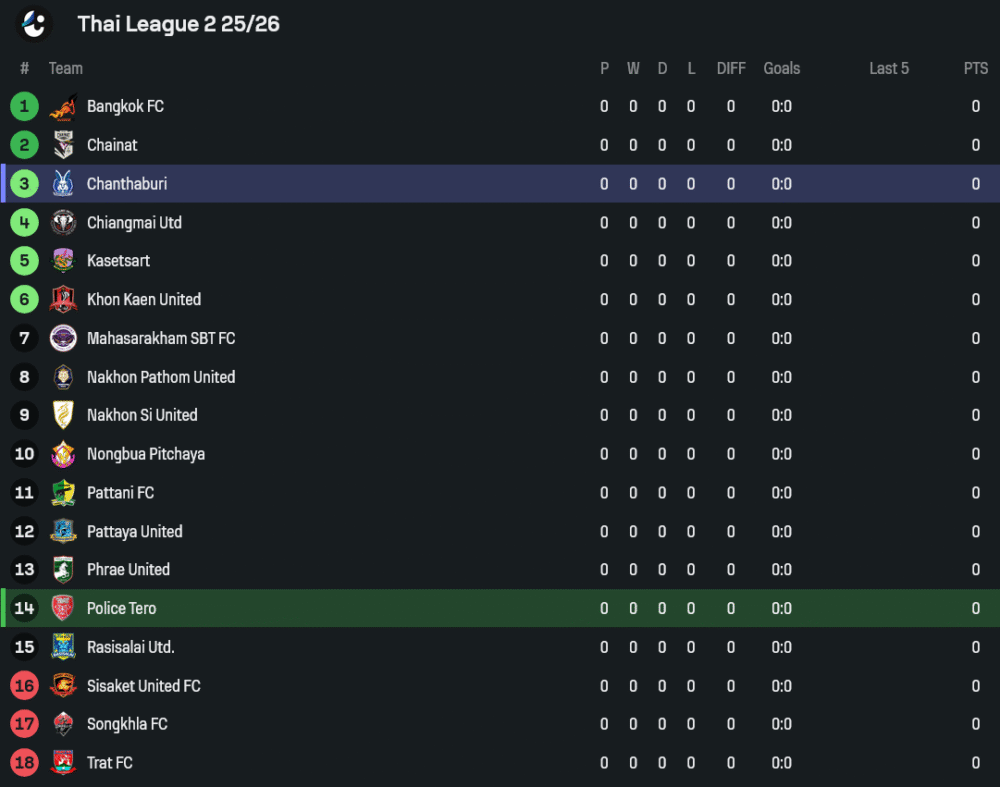This screenshot has height=787, width=1000.
Task: Click the Team column header
Action: pos(66,68)
